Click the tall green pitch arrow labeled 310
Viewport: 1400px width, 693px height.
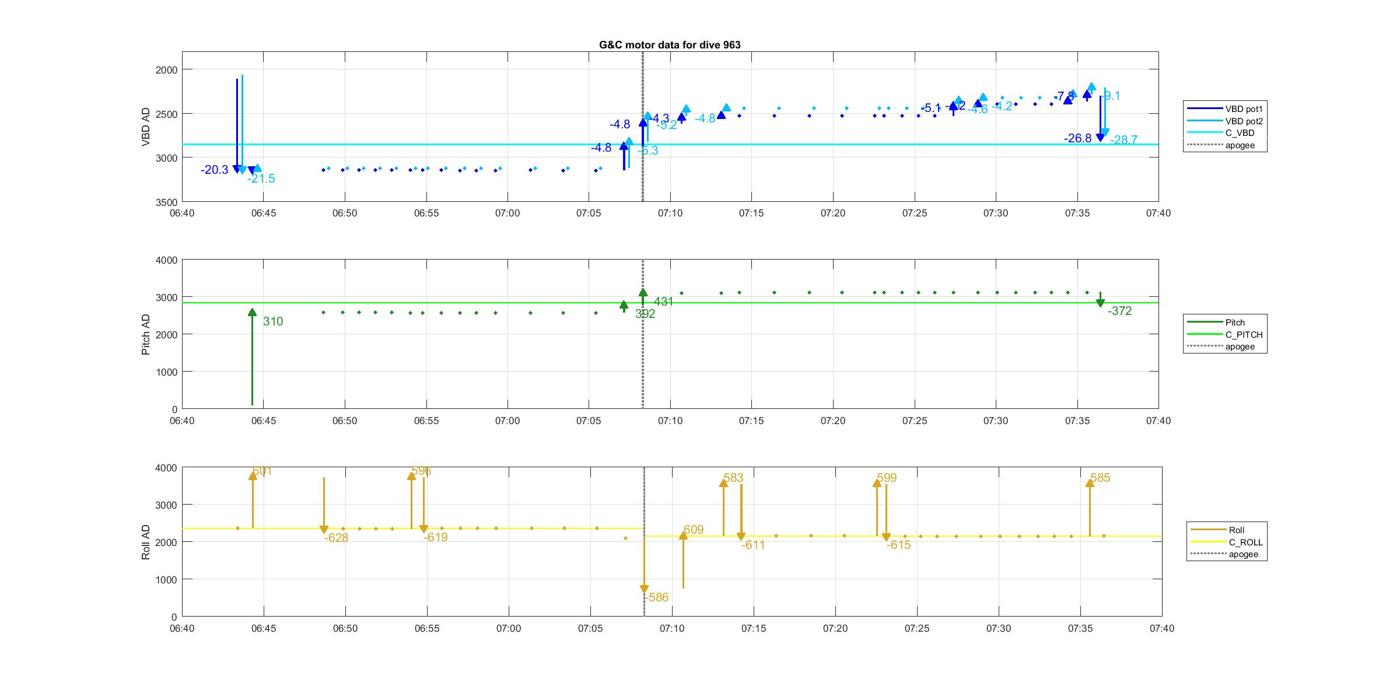(252, 357)
